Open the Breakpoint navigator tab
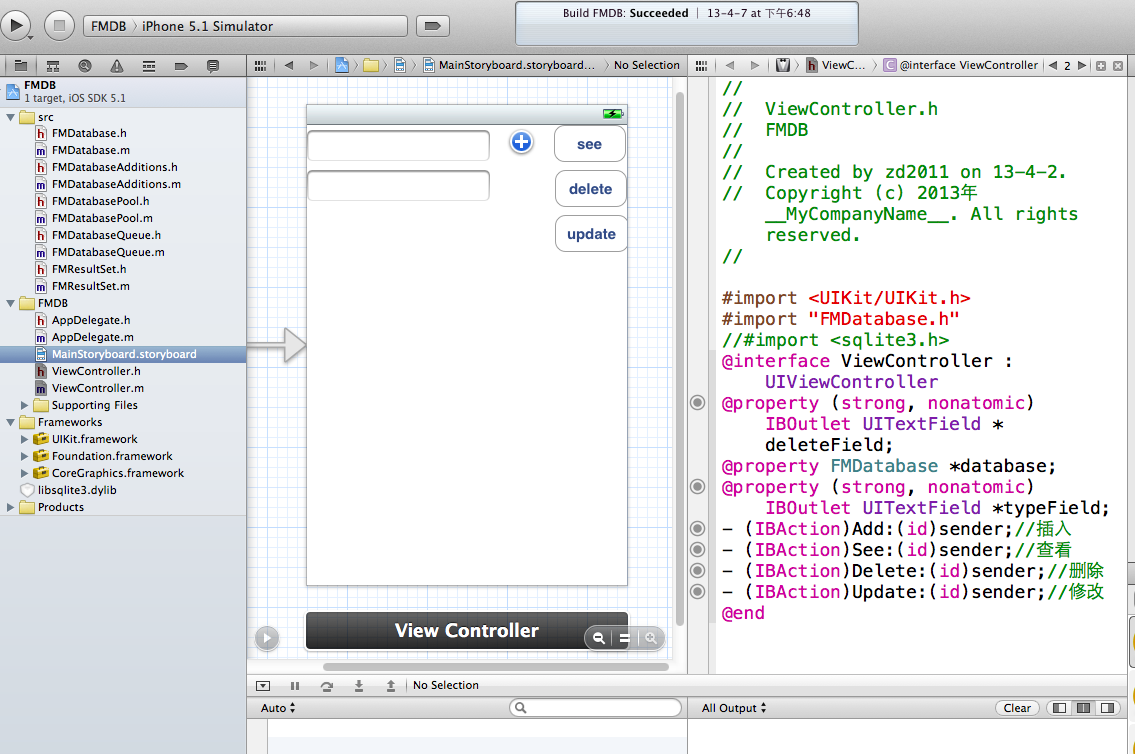Screen dimensions: 1135x754 click(181, 66)
